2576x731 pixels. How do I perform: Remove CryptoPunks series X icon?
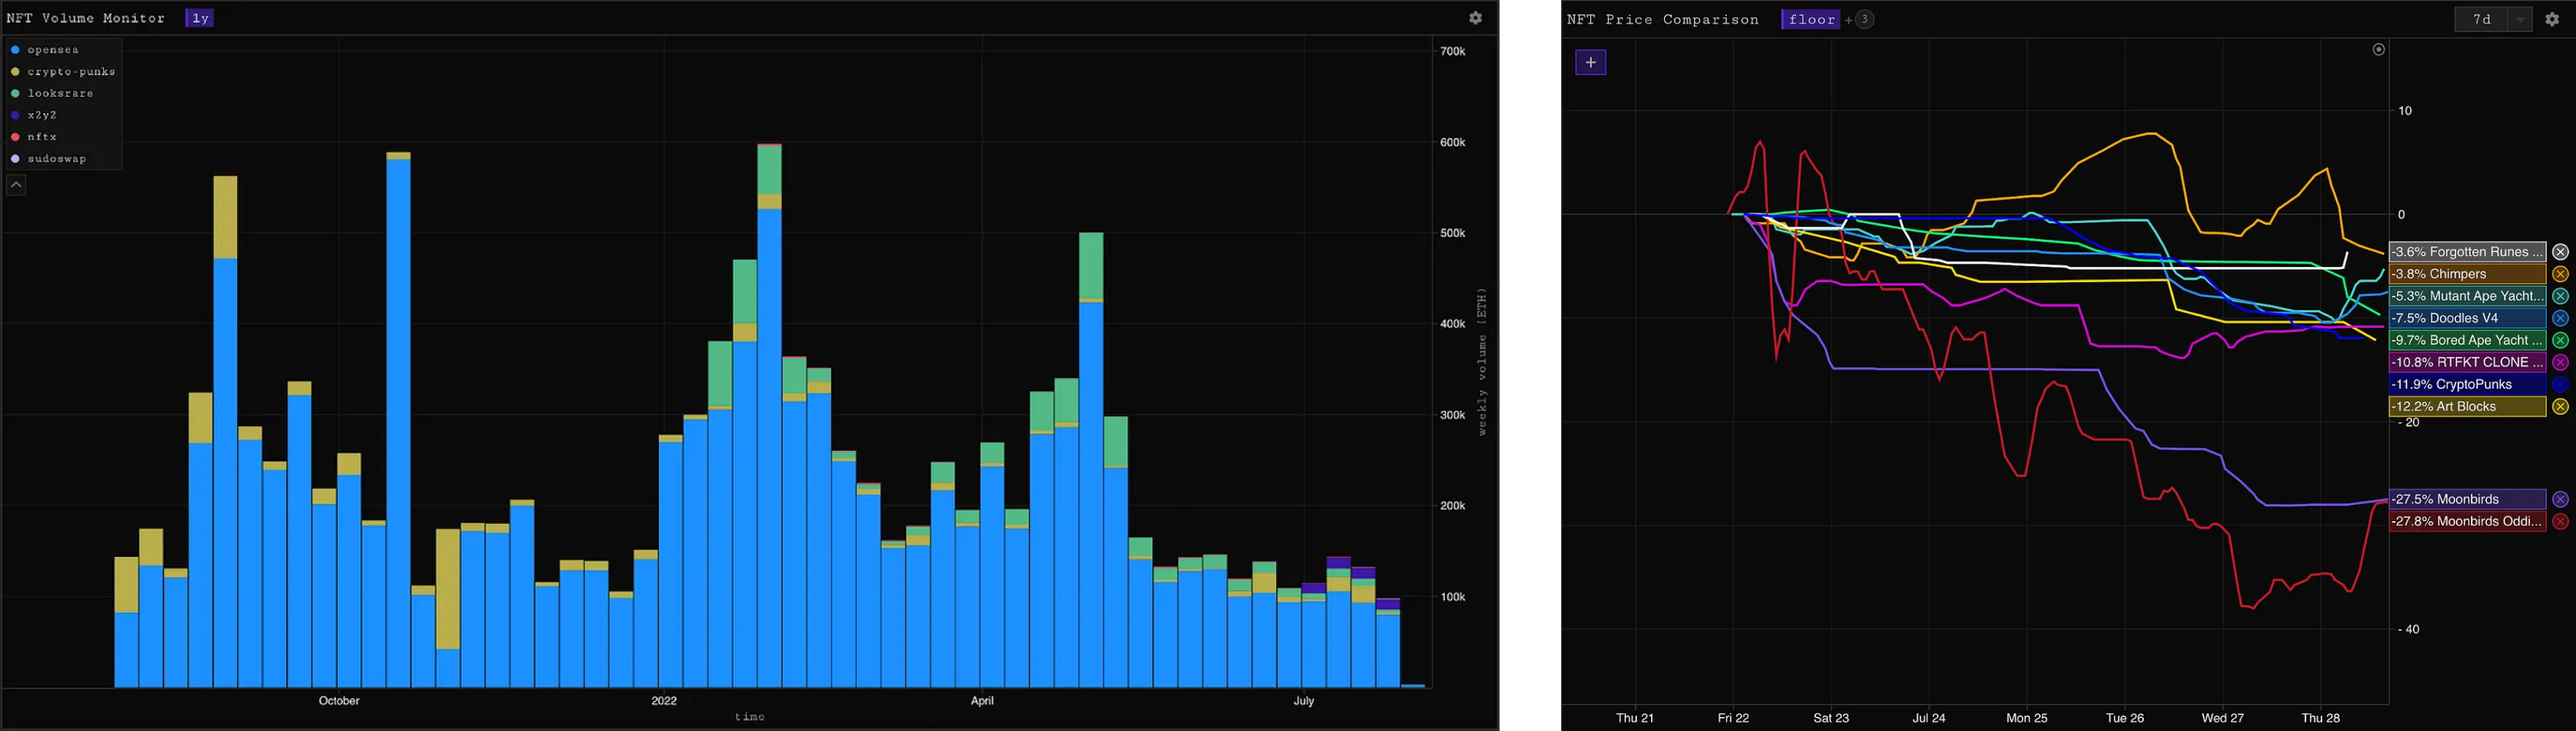(x=2560, y=384)
